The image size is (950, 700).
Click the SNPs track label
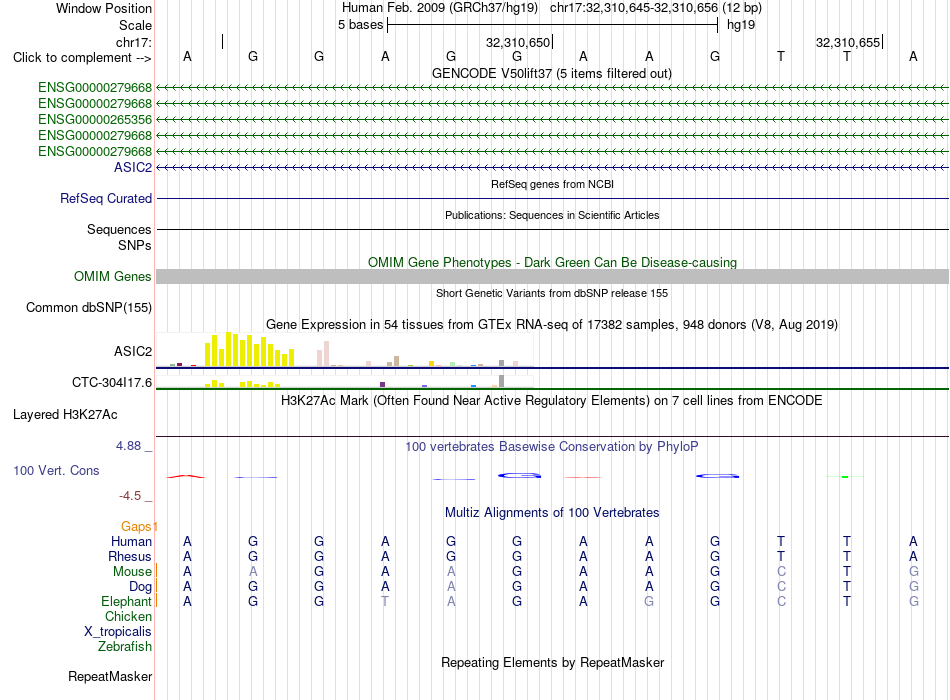coord(135,245)
